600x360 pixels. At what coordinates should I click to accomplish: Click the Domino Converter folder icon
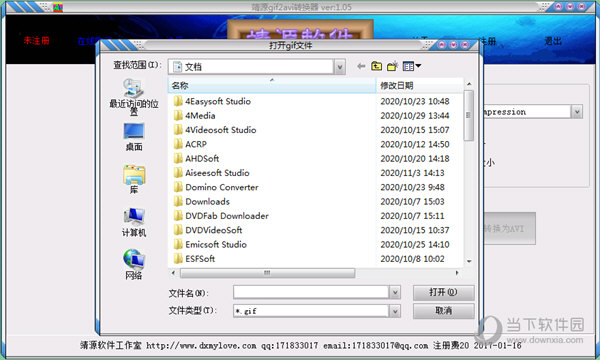(178, 187)
